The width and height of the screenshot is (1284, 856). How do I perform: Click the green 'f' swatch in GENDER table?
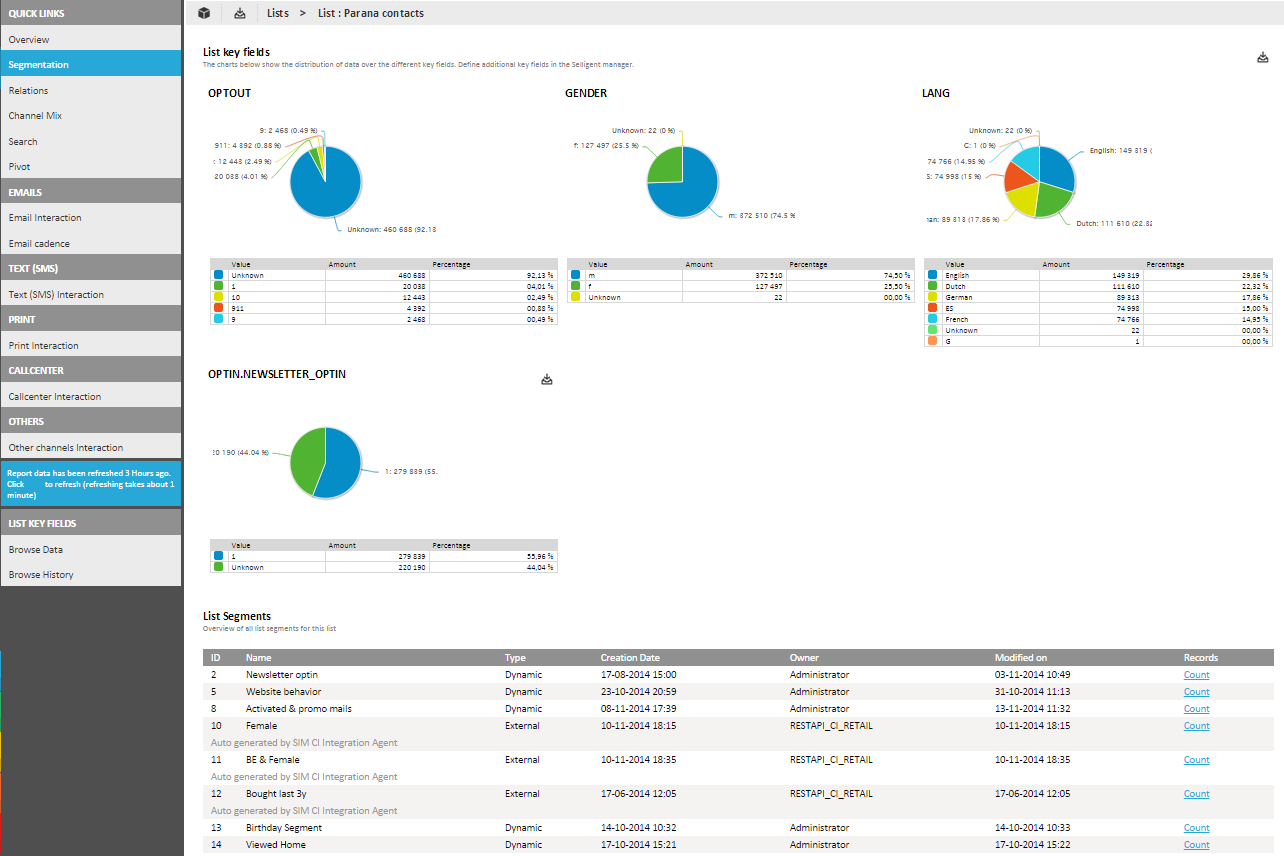[x=576, y=286]
